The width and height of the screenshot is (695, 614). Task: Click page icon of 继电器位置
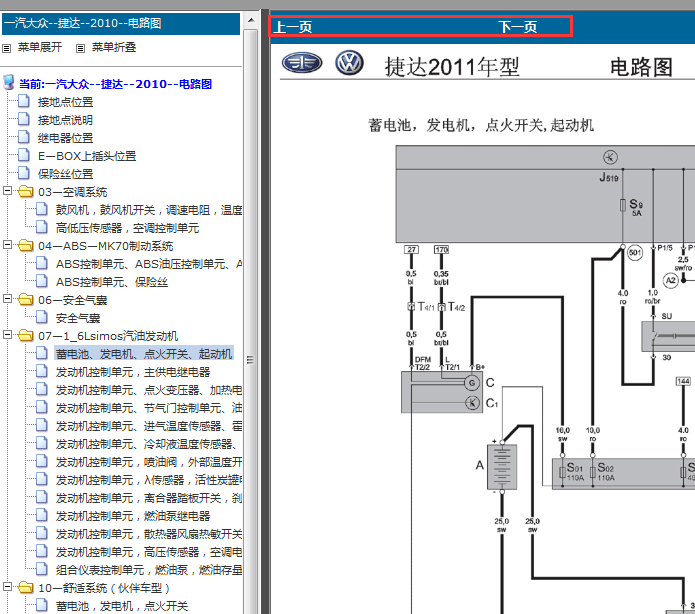[x=24, y=137]
